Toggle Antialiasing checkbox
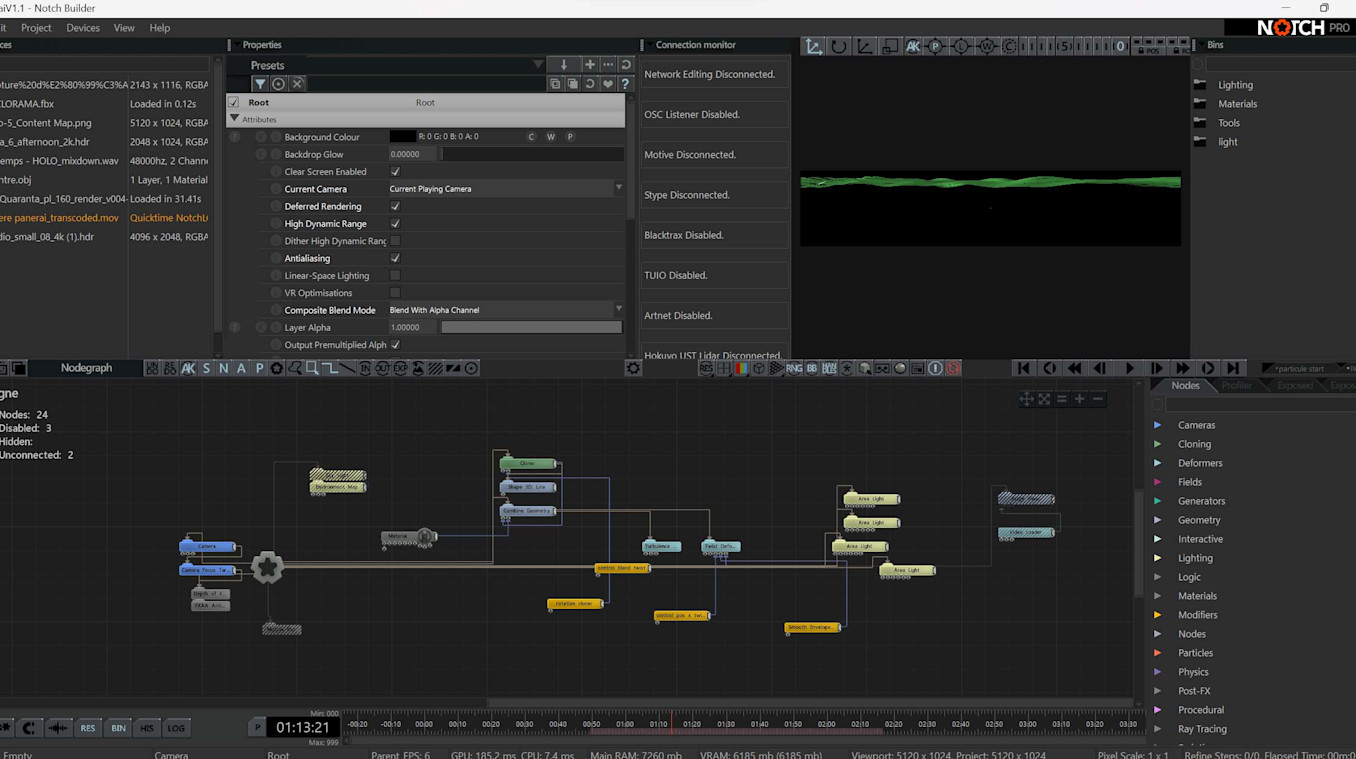Screen dimensions: 1356x759 click(x=395, y=258)
